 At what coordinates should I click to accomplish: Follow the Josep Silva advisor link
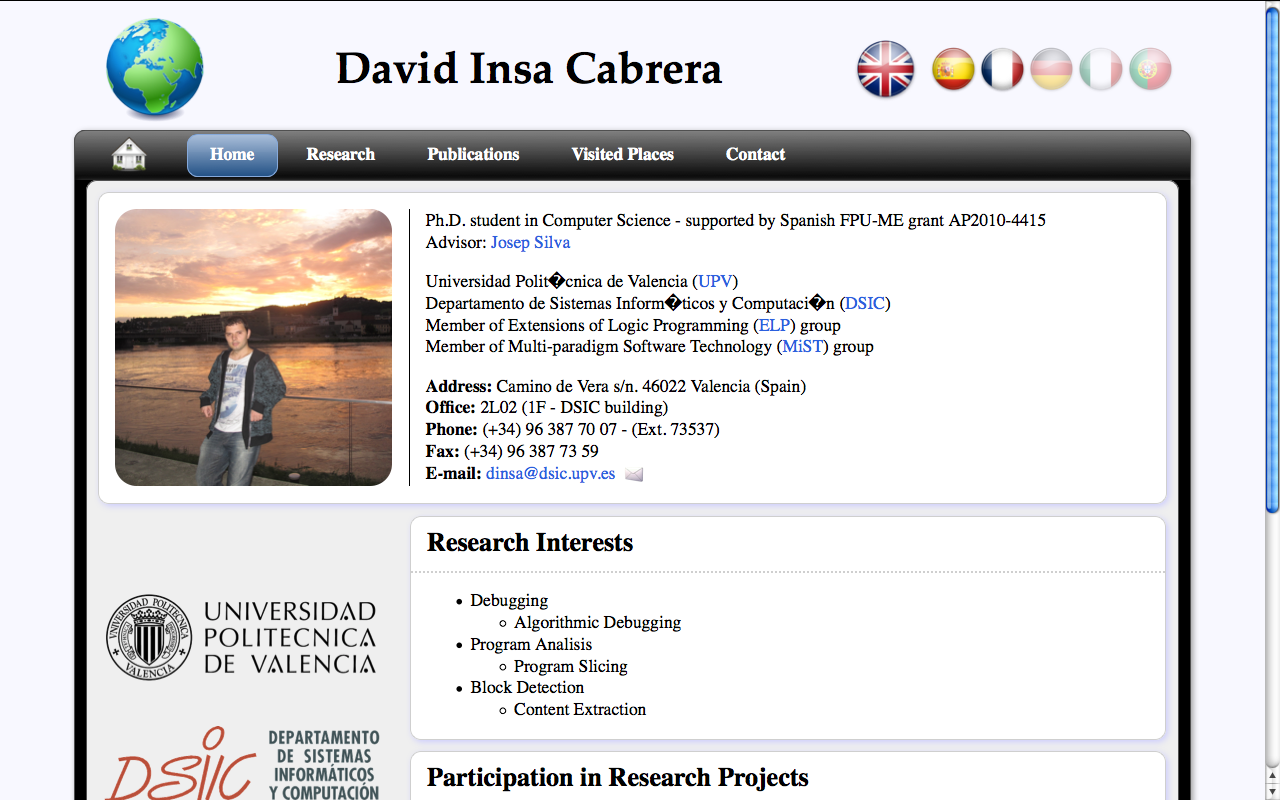530,243
